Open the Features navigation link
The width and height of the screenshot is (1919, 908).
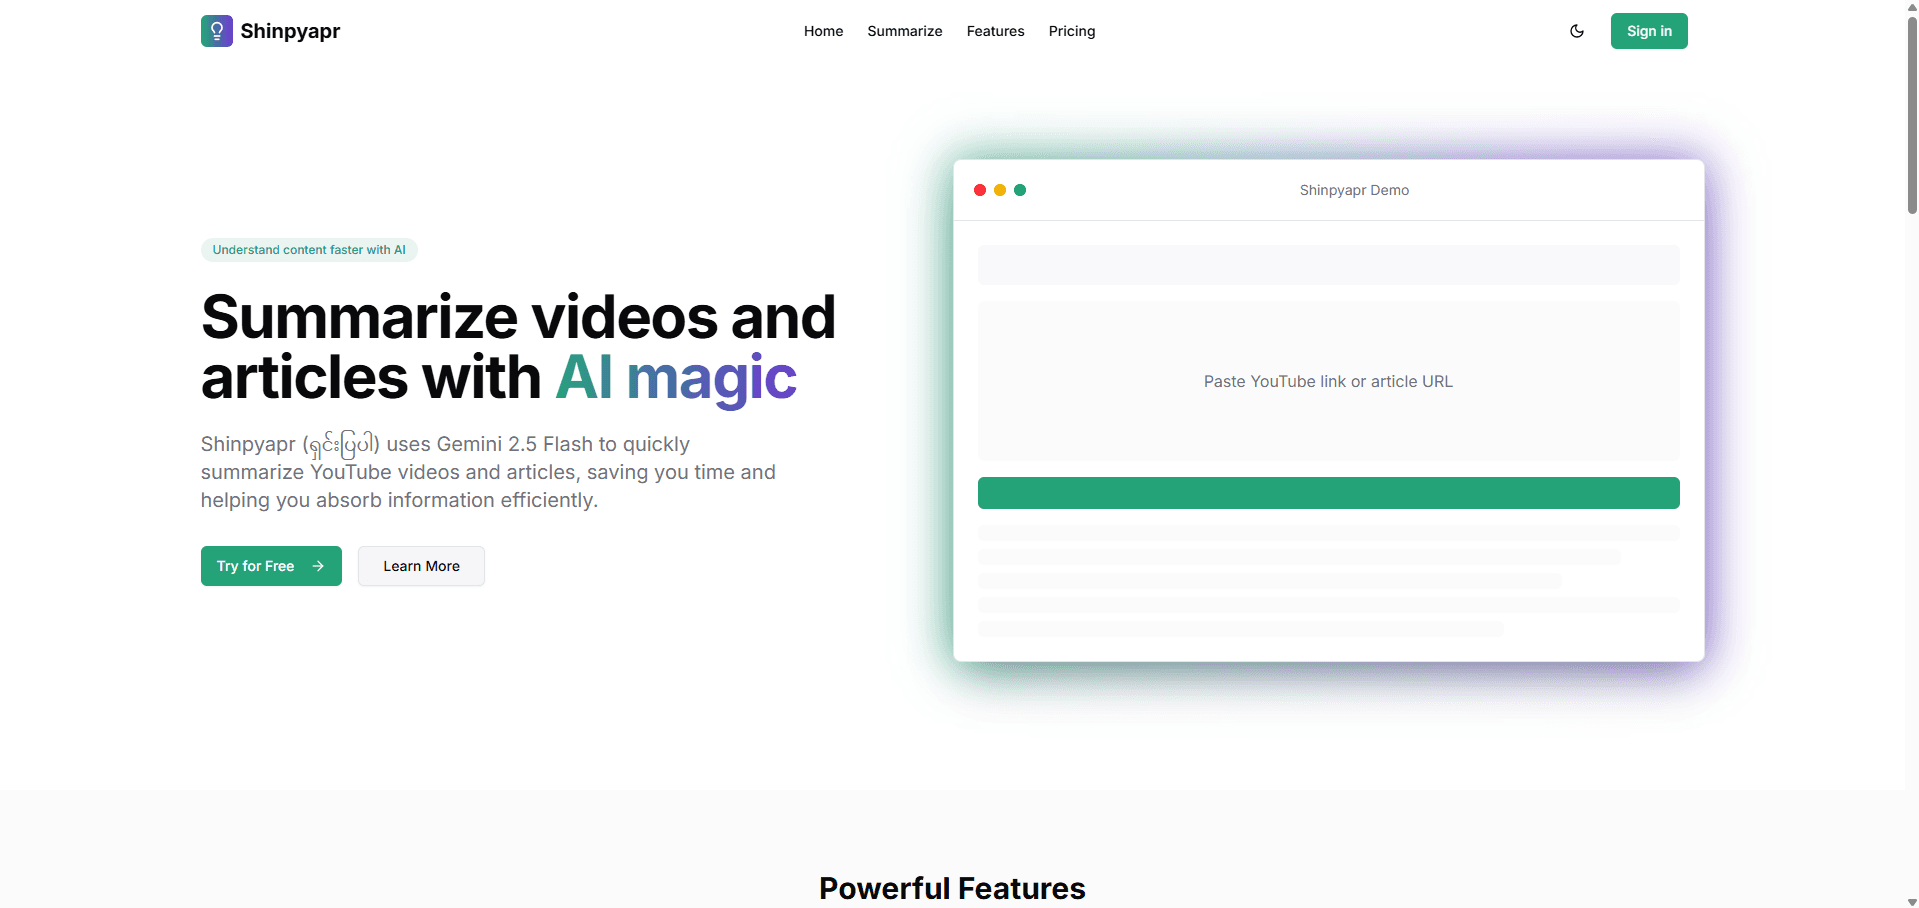995,31
